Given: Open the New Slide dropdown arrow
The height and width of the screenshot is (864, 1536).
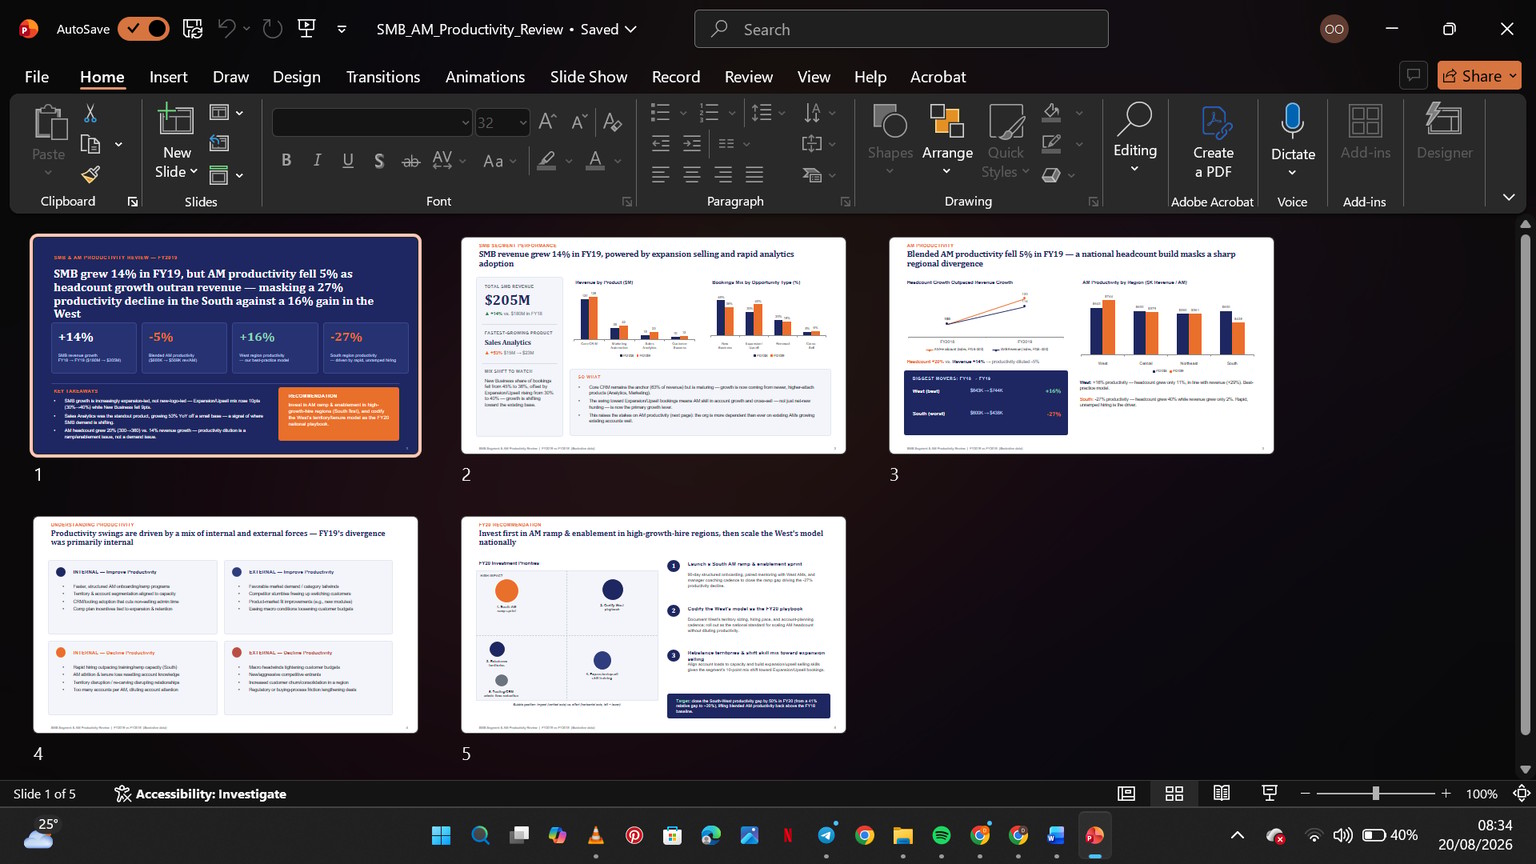Looking at the screenshot, I should [193, 172].
